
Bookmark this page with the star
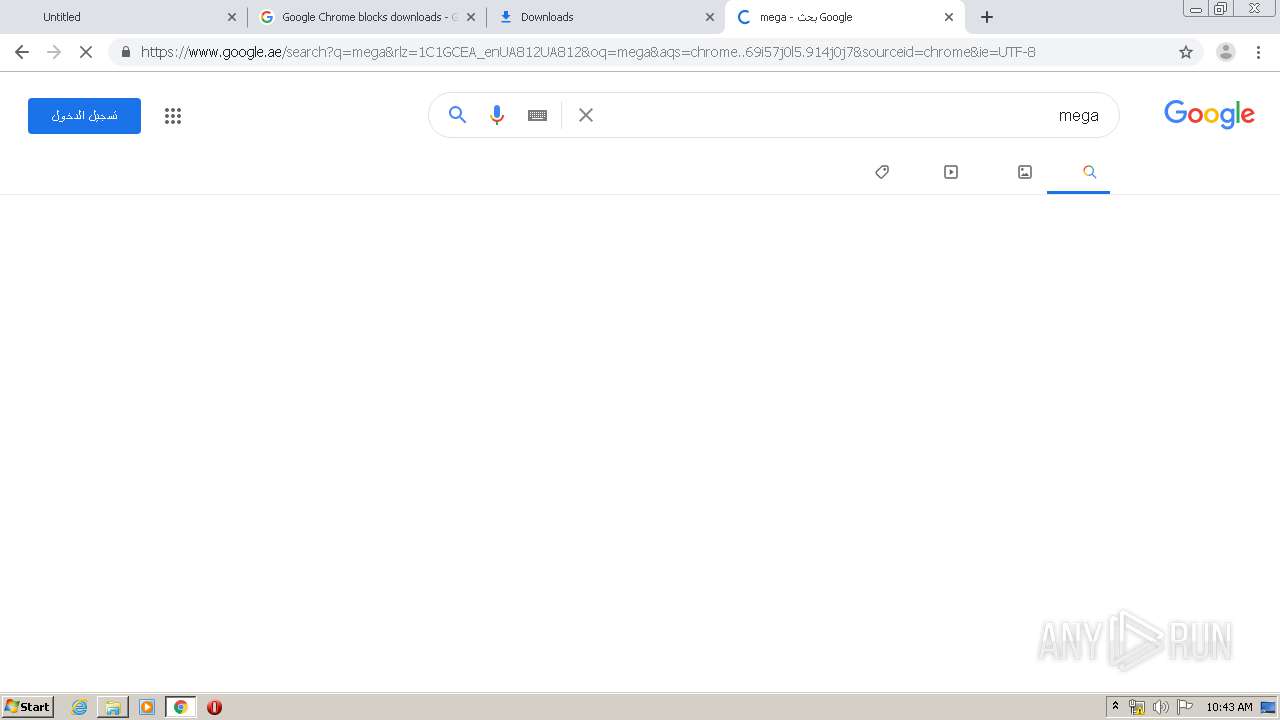click(x=1186, y=52)
